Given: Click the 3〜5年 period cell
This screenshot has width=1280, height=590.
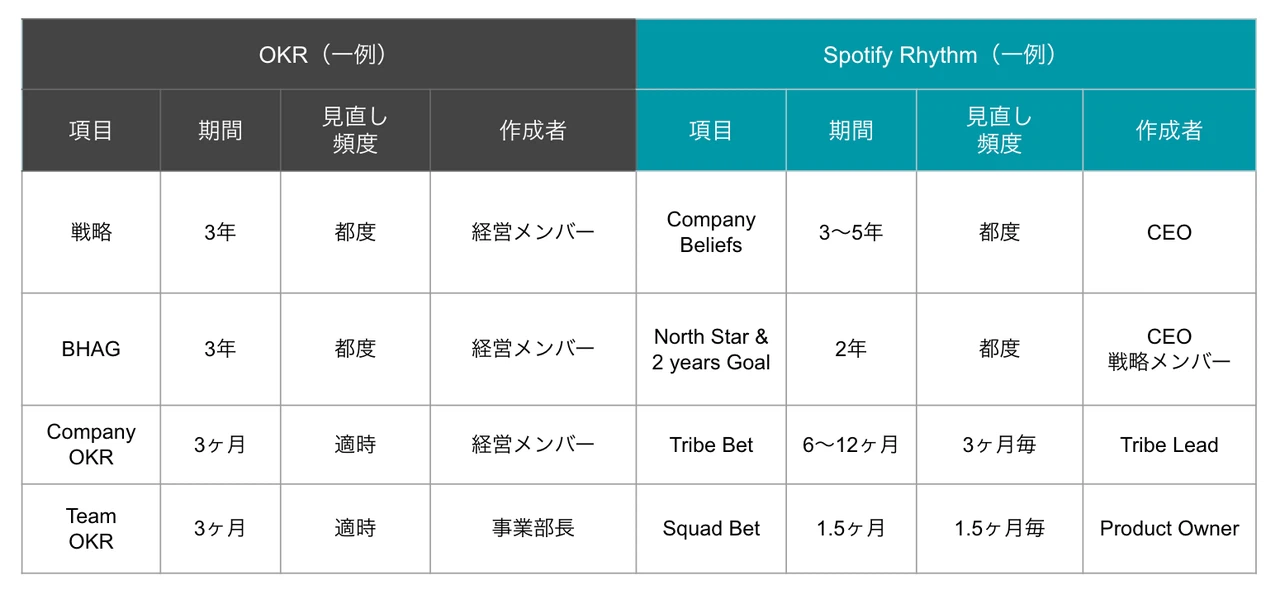Looking at the screenshot, I should tap(851, 232).
